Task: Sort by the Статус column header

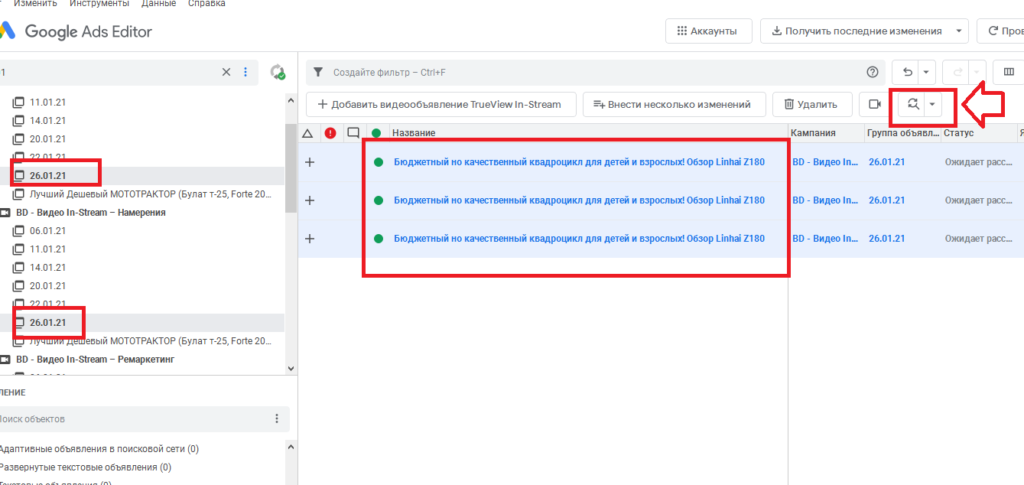Action: pos(958,133)
